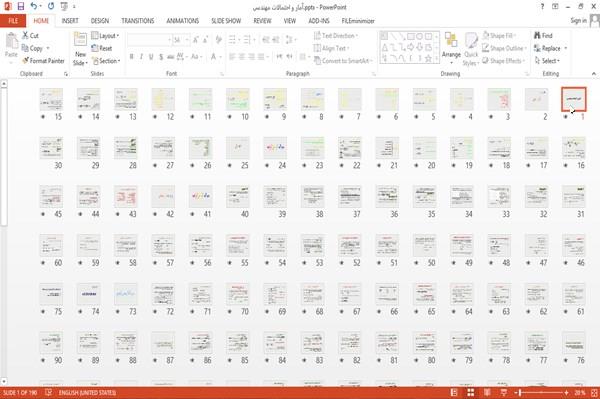
Task: Click Sign in link
Action: coord(578,21)
